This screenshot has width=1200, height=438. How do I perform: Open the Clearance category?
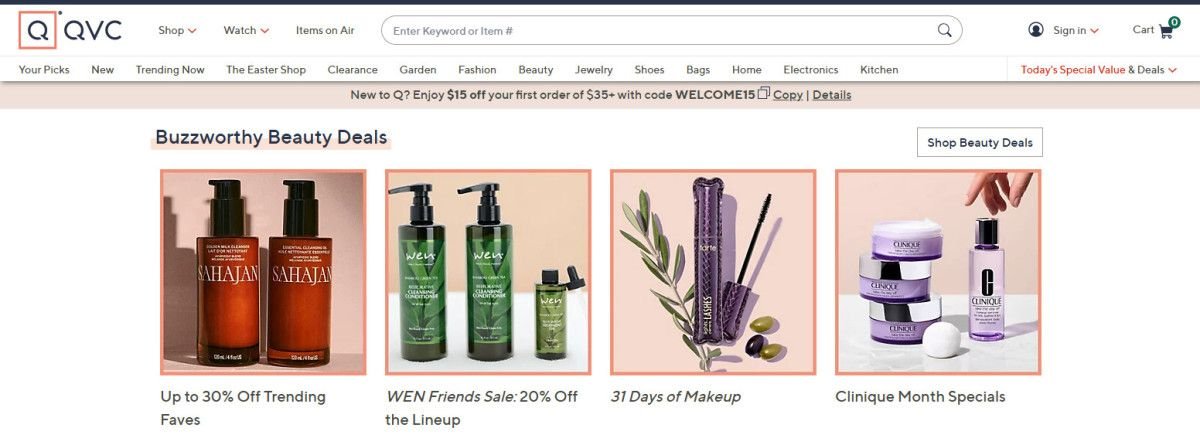click(352, 70)
